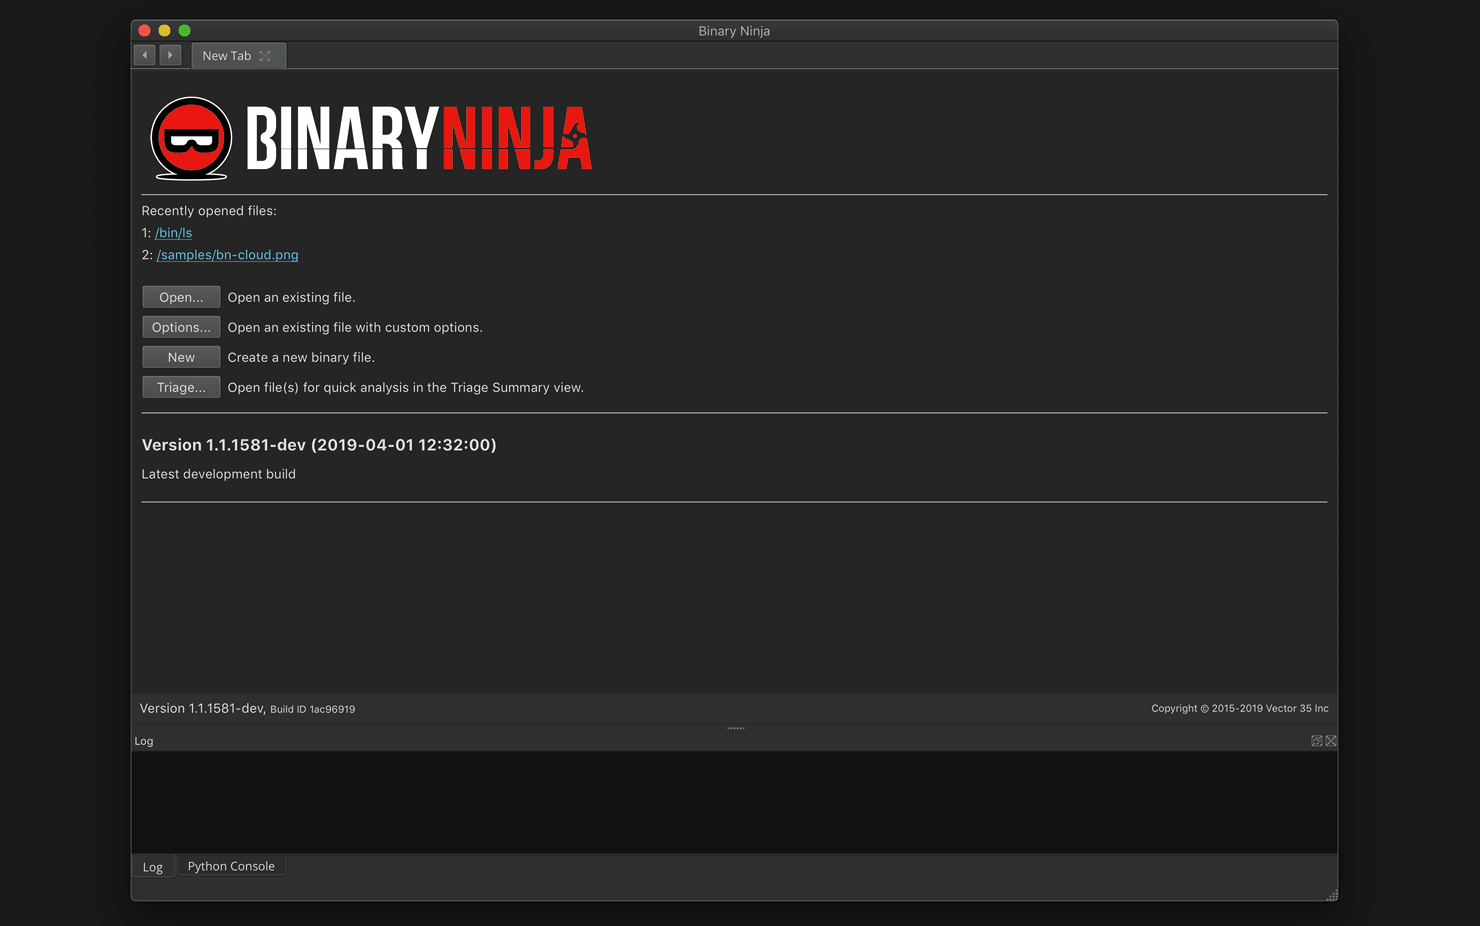1480x926 pixels.
Task: Switch to the Python Console tab
Action: coord(231,866)
